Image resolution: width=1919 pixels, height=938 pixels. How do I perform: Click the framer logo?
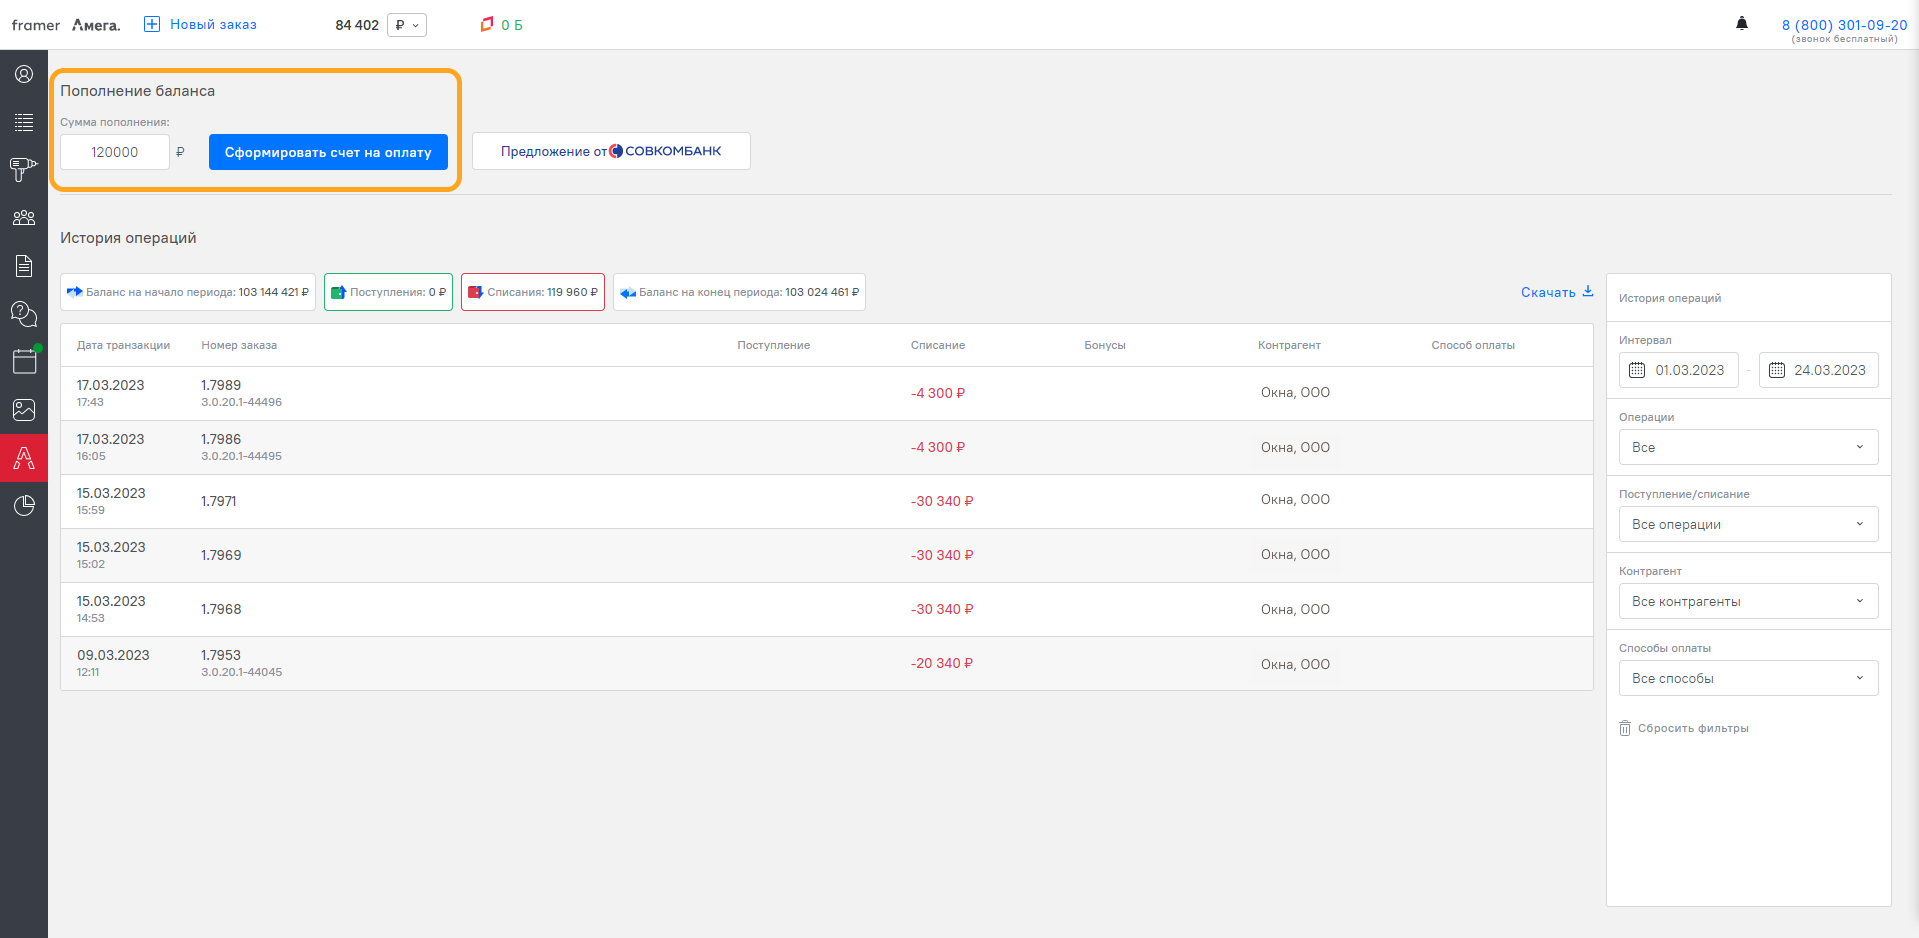tap(36, 25)
